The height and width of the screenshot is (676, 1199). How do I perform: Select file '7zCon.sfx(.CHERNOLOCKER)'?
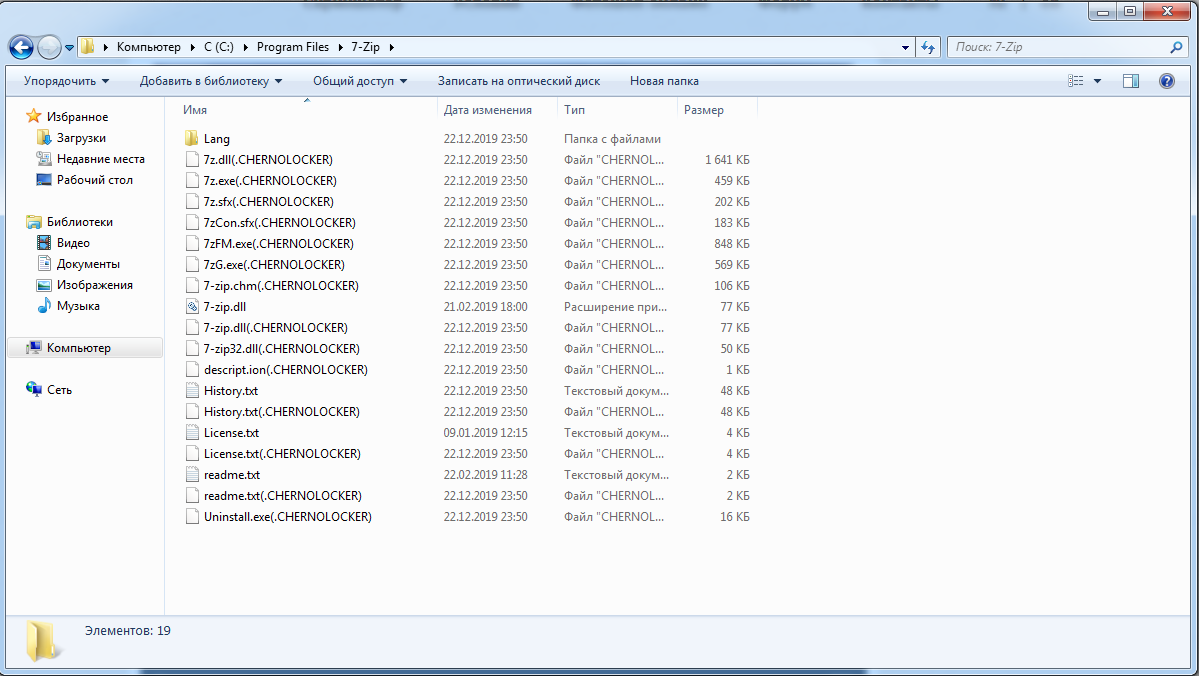click(x=279, y=223)
